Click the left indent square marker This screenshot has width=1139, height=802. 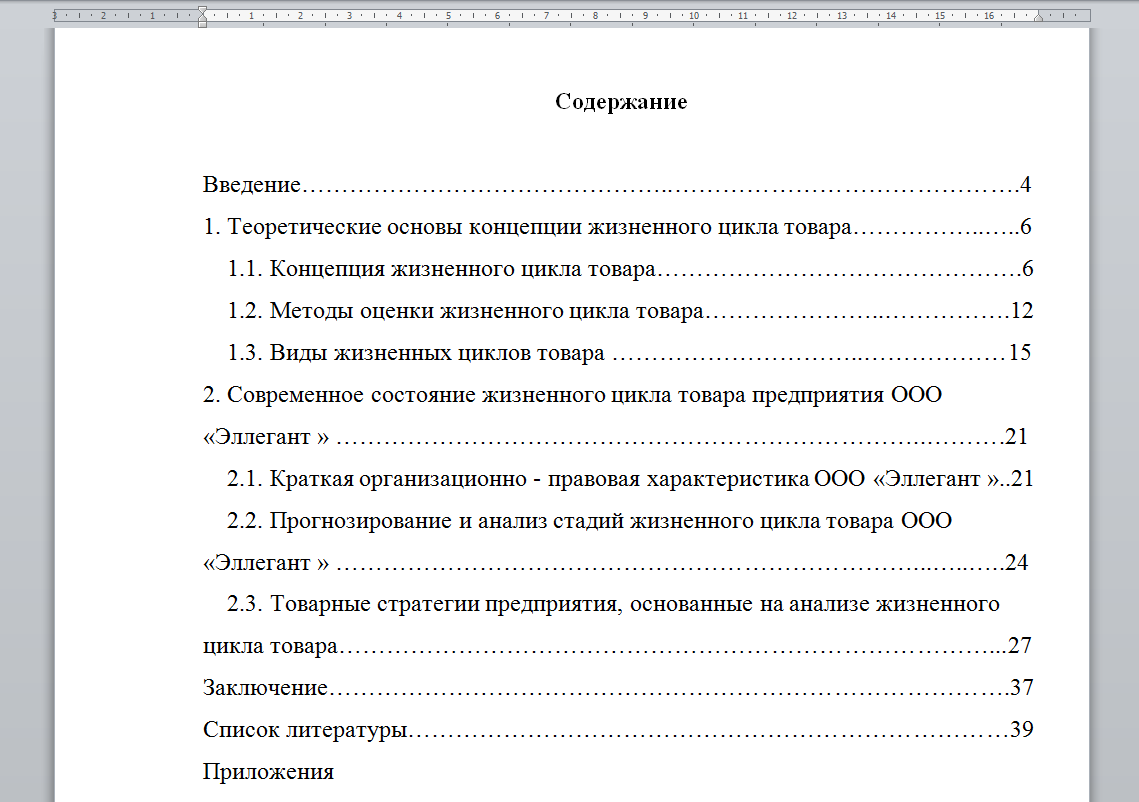click(x=203, y=24)
